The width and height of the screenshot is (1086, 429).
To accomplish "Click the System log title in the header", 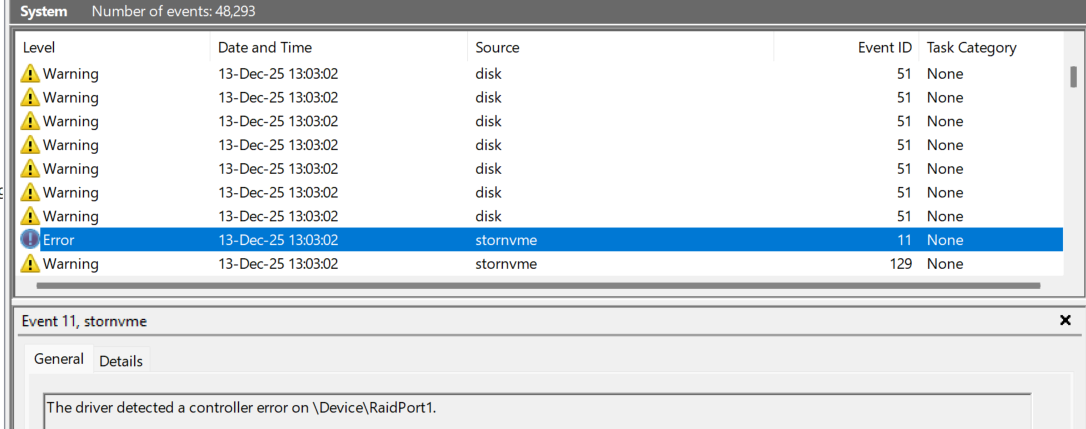I will 44,12.
